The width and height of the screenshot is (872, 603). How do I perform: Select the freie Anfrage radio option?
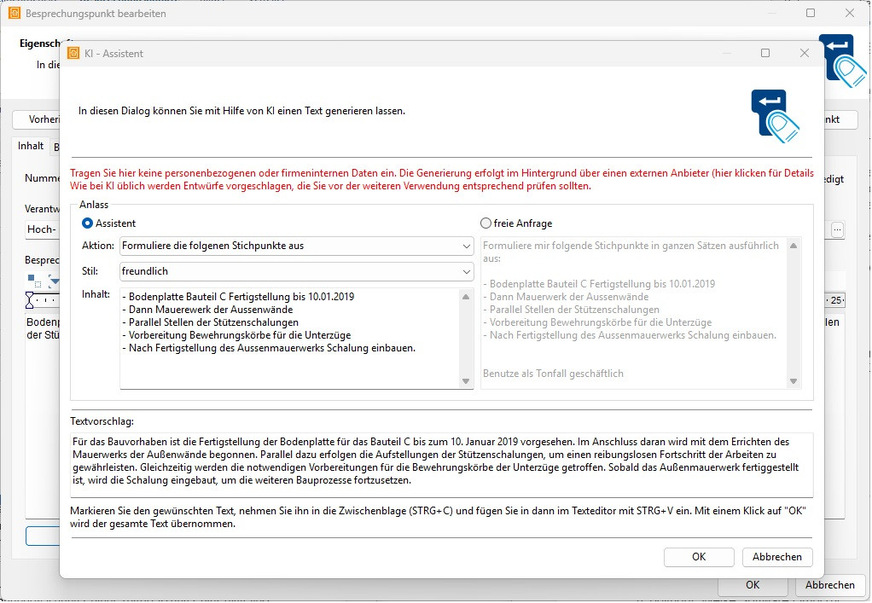(x=486, y=223)
